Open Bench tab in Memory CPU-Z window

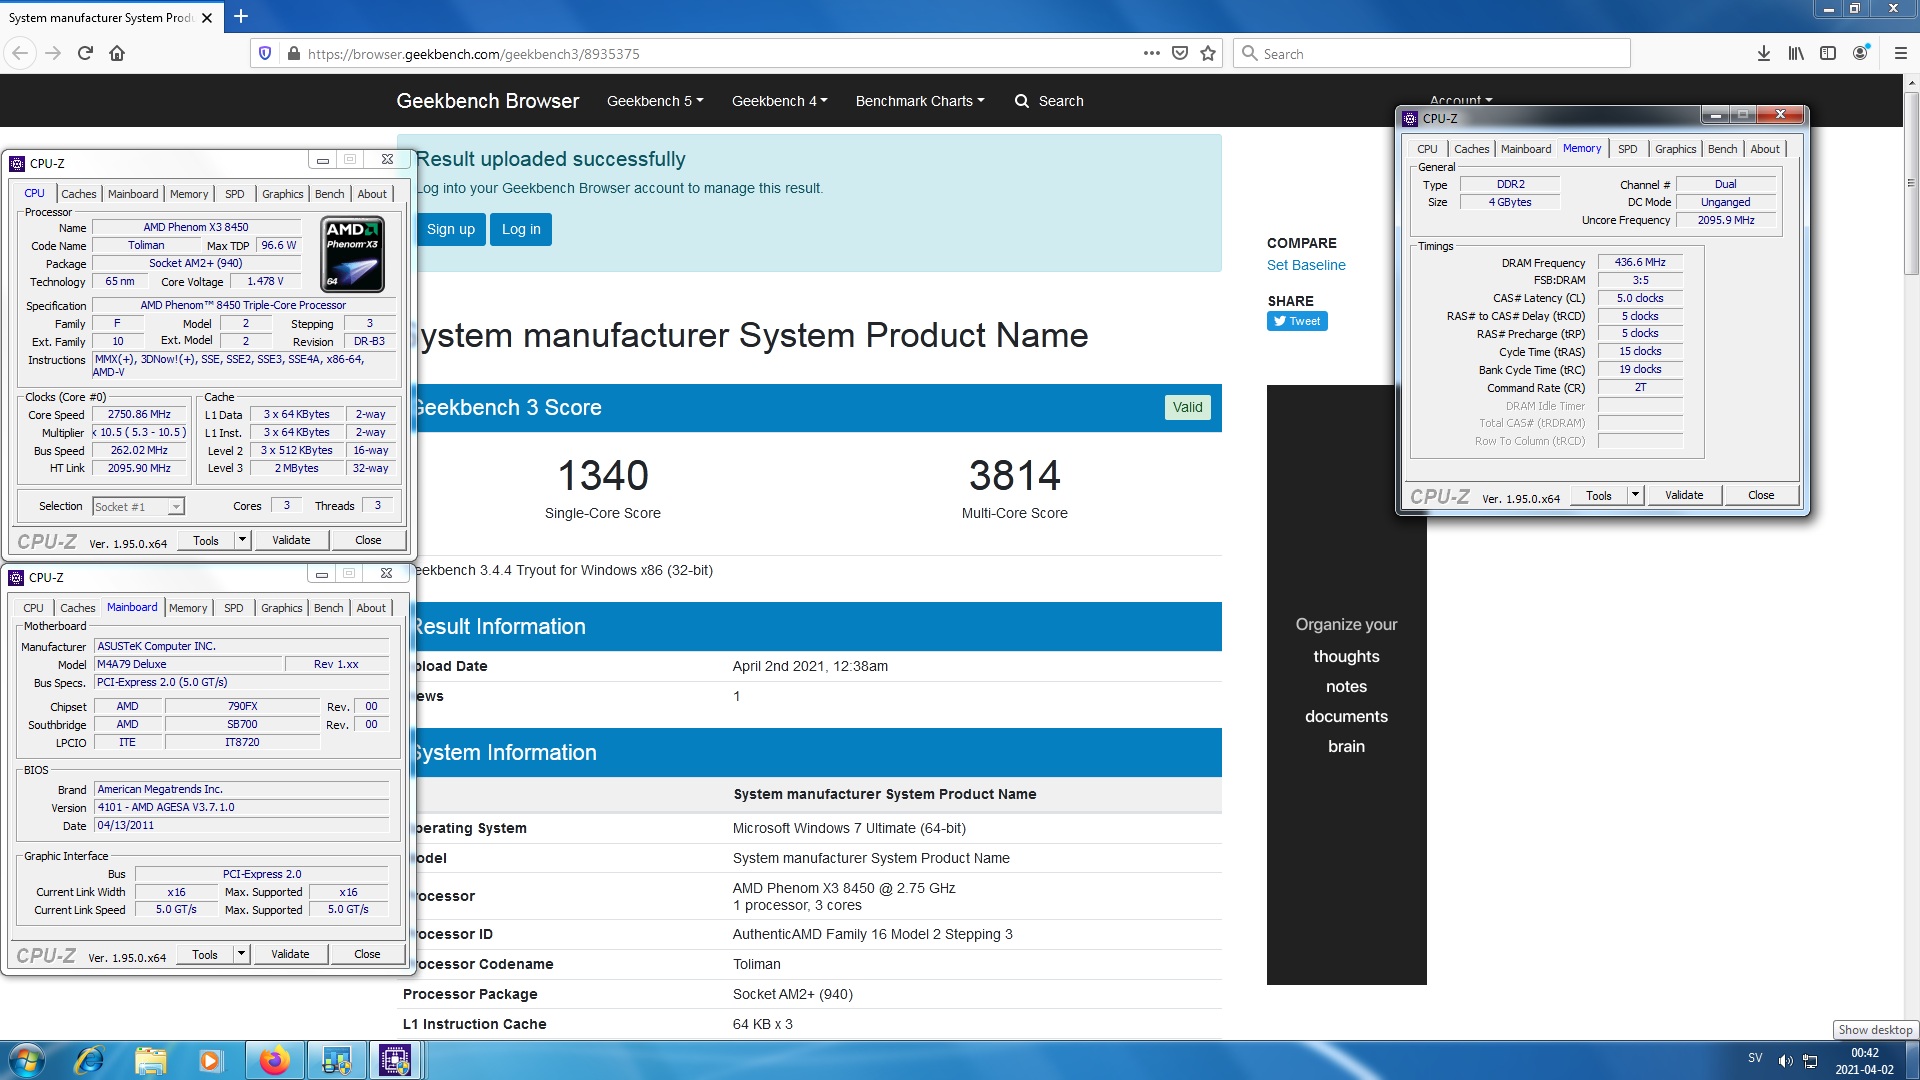pos(1723,149)
